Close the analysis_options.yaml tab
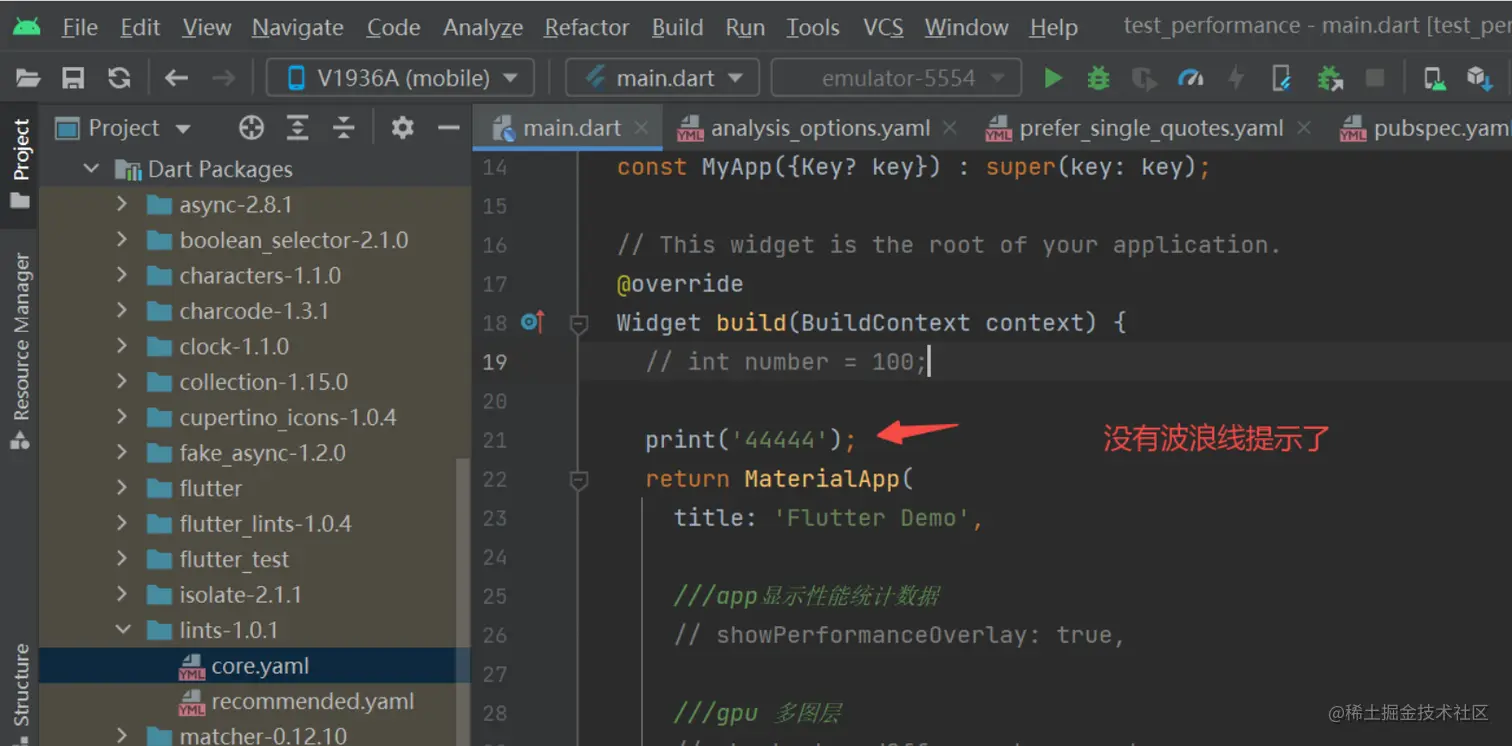 pyautogui.click(x=949, y=128)
